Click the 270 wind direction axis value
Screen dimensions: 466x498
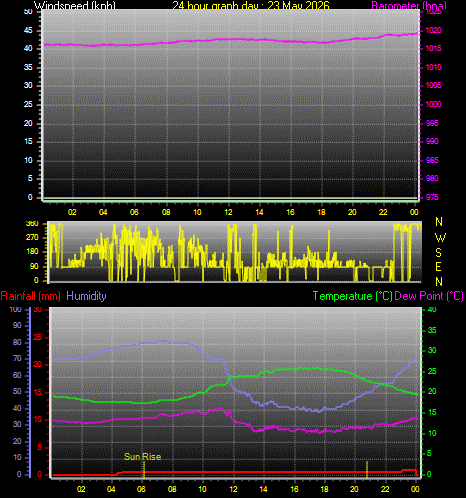coord(32,238)
